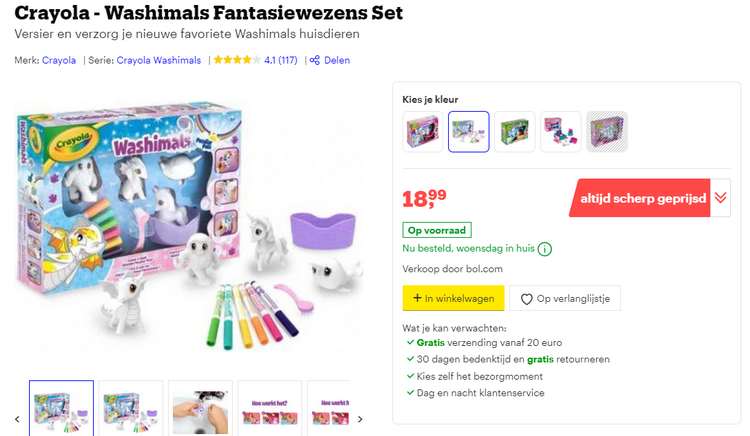Viewport: 750px width, 436px height.
Task: Expand the red double-chevron price details
Action: tap(720, 198)
